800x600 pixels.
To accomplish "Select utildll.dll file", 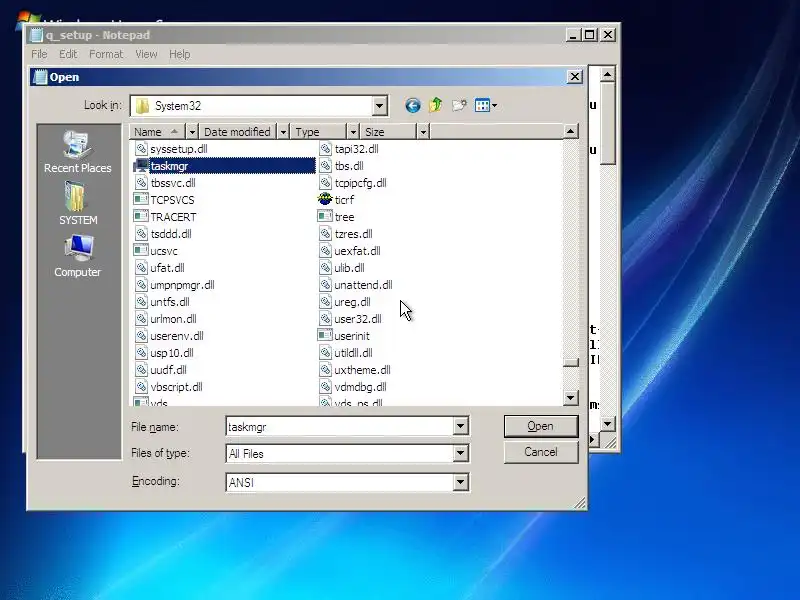I will 345,353.
